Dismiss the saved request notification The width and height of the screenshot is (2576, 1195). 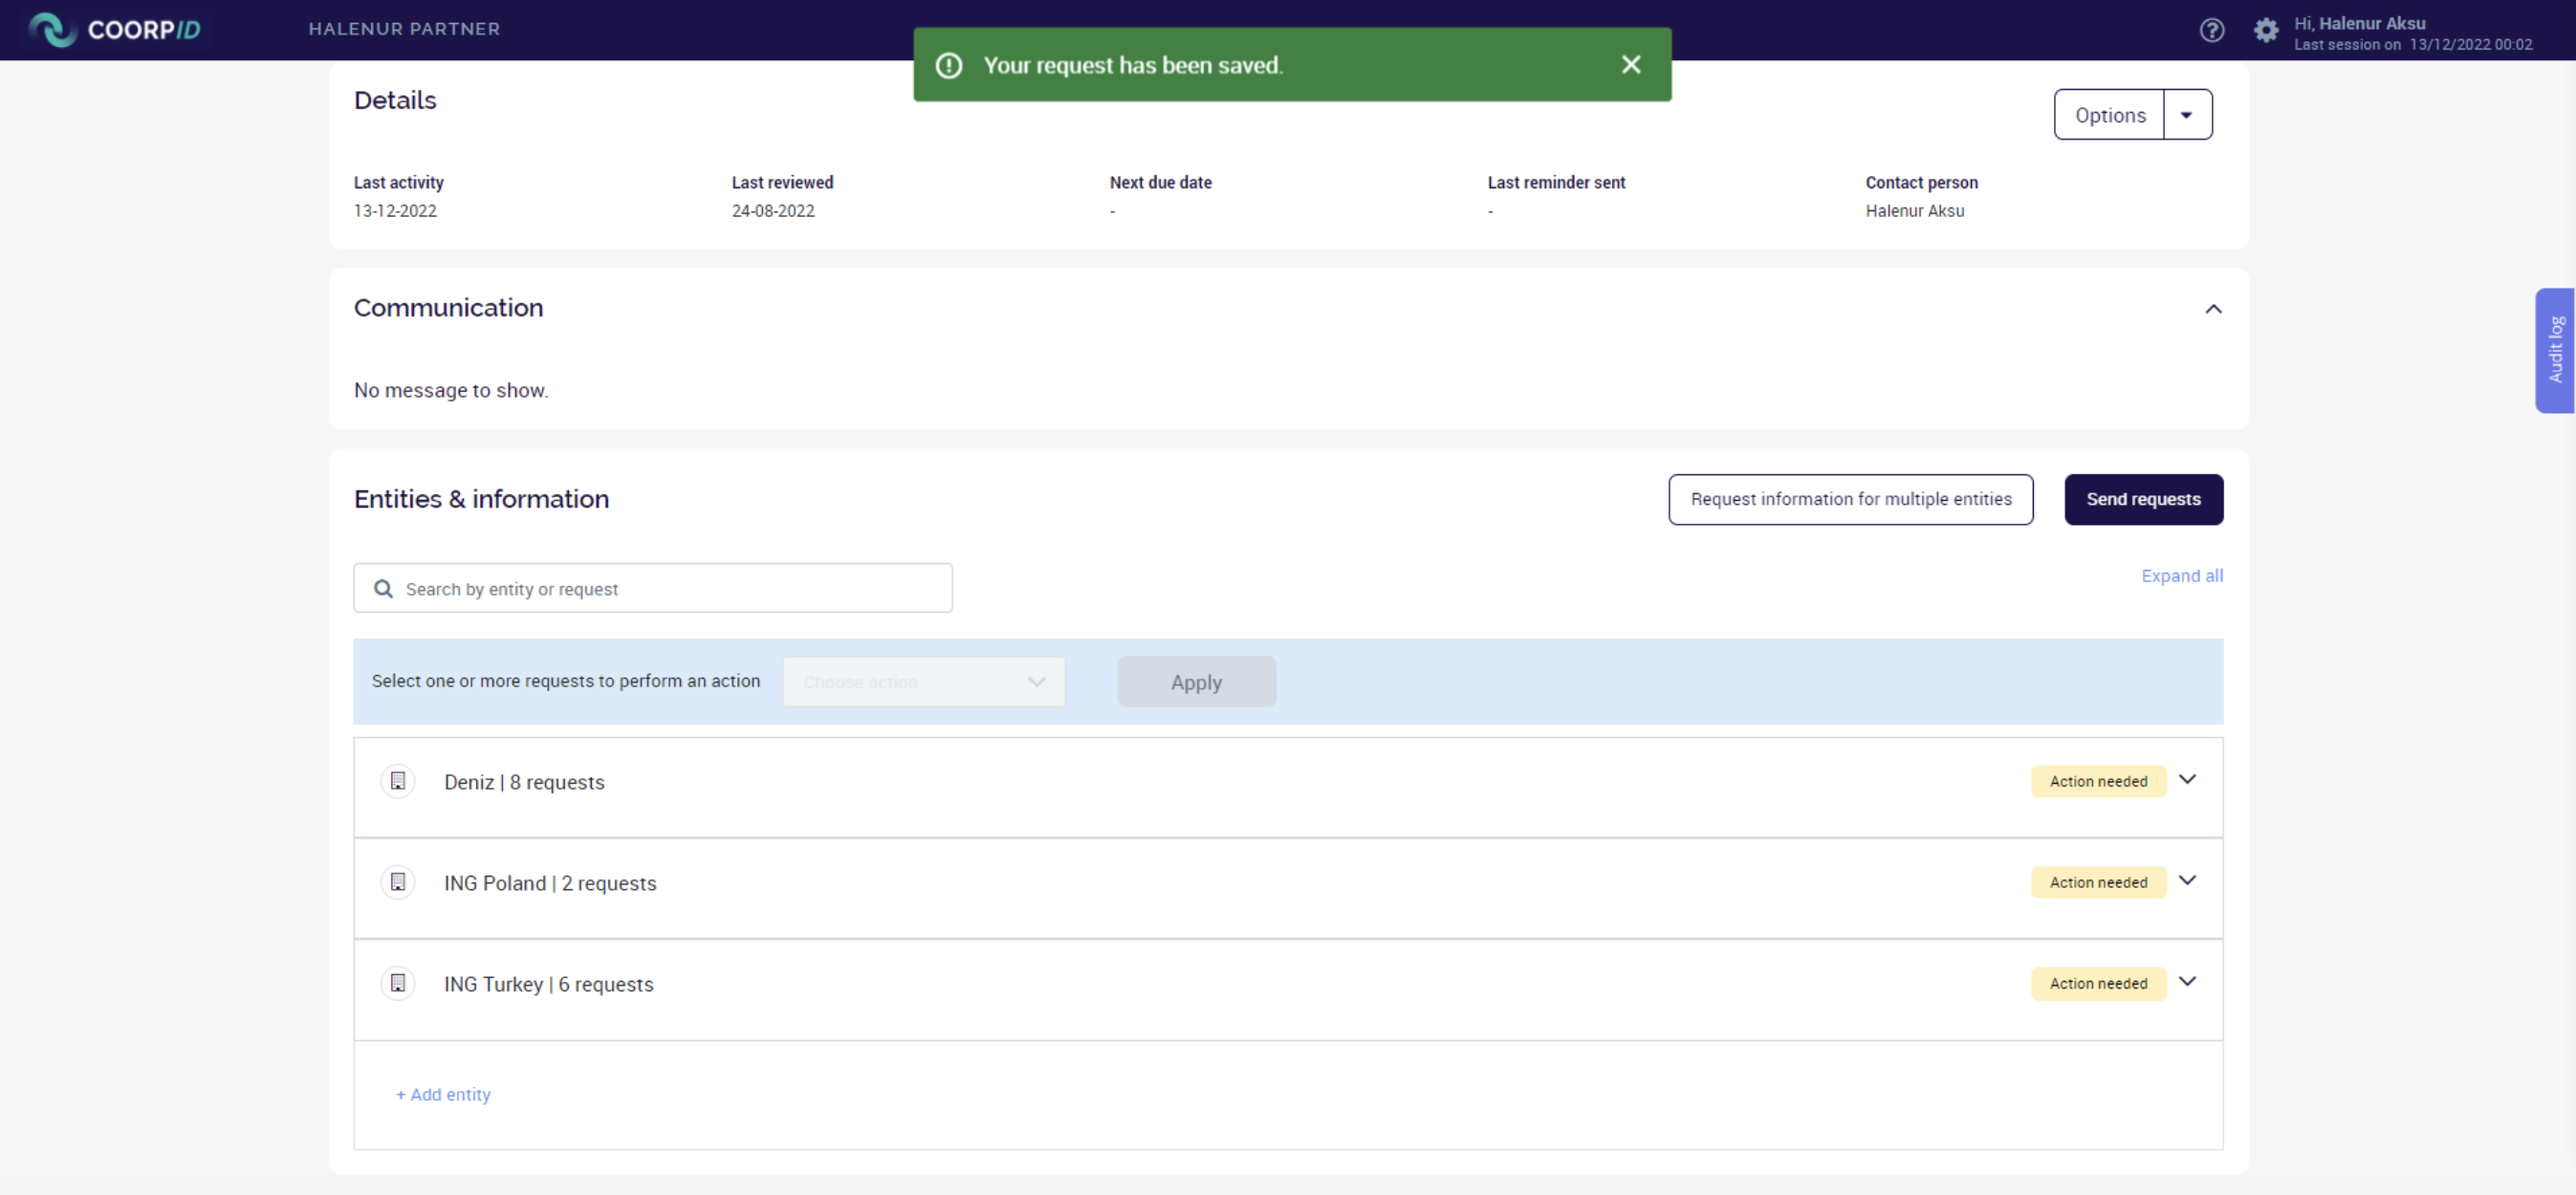point(1630,65)
